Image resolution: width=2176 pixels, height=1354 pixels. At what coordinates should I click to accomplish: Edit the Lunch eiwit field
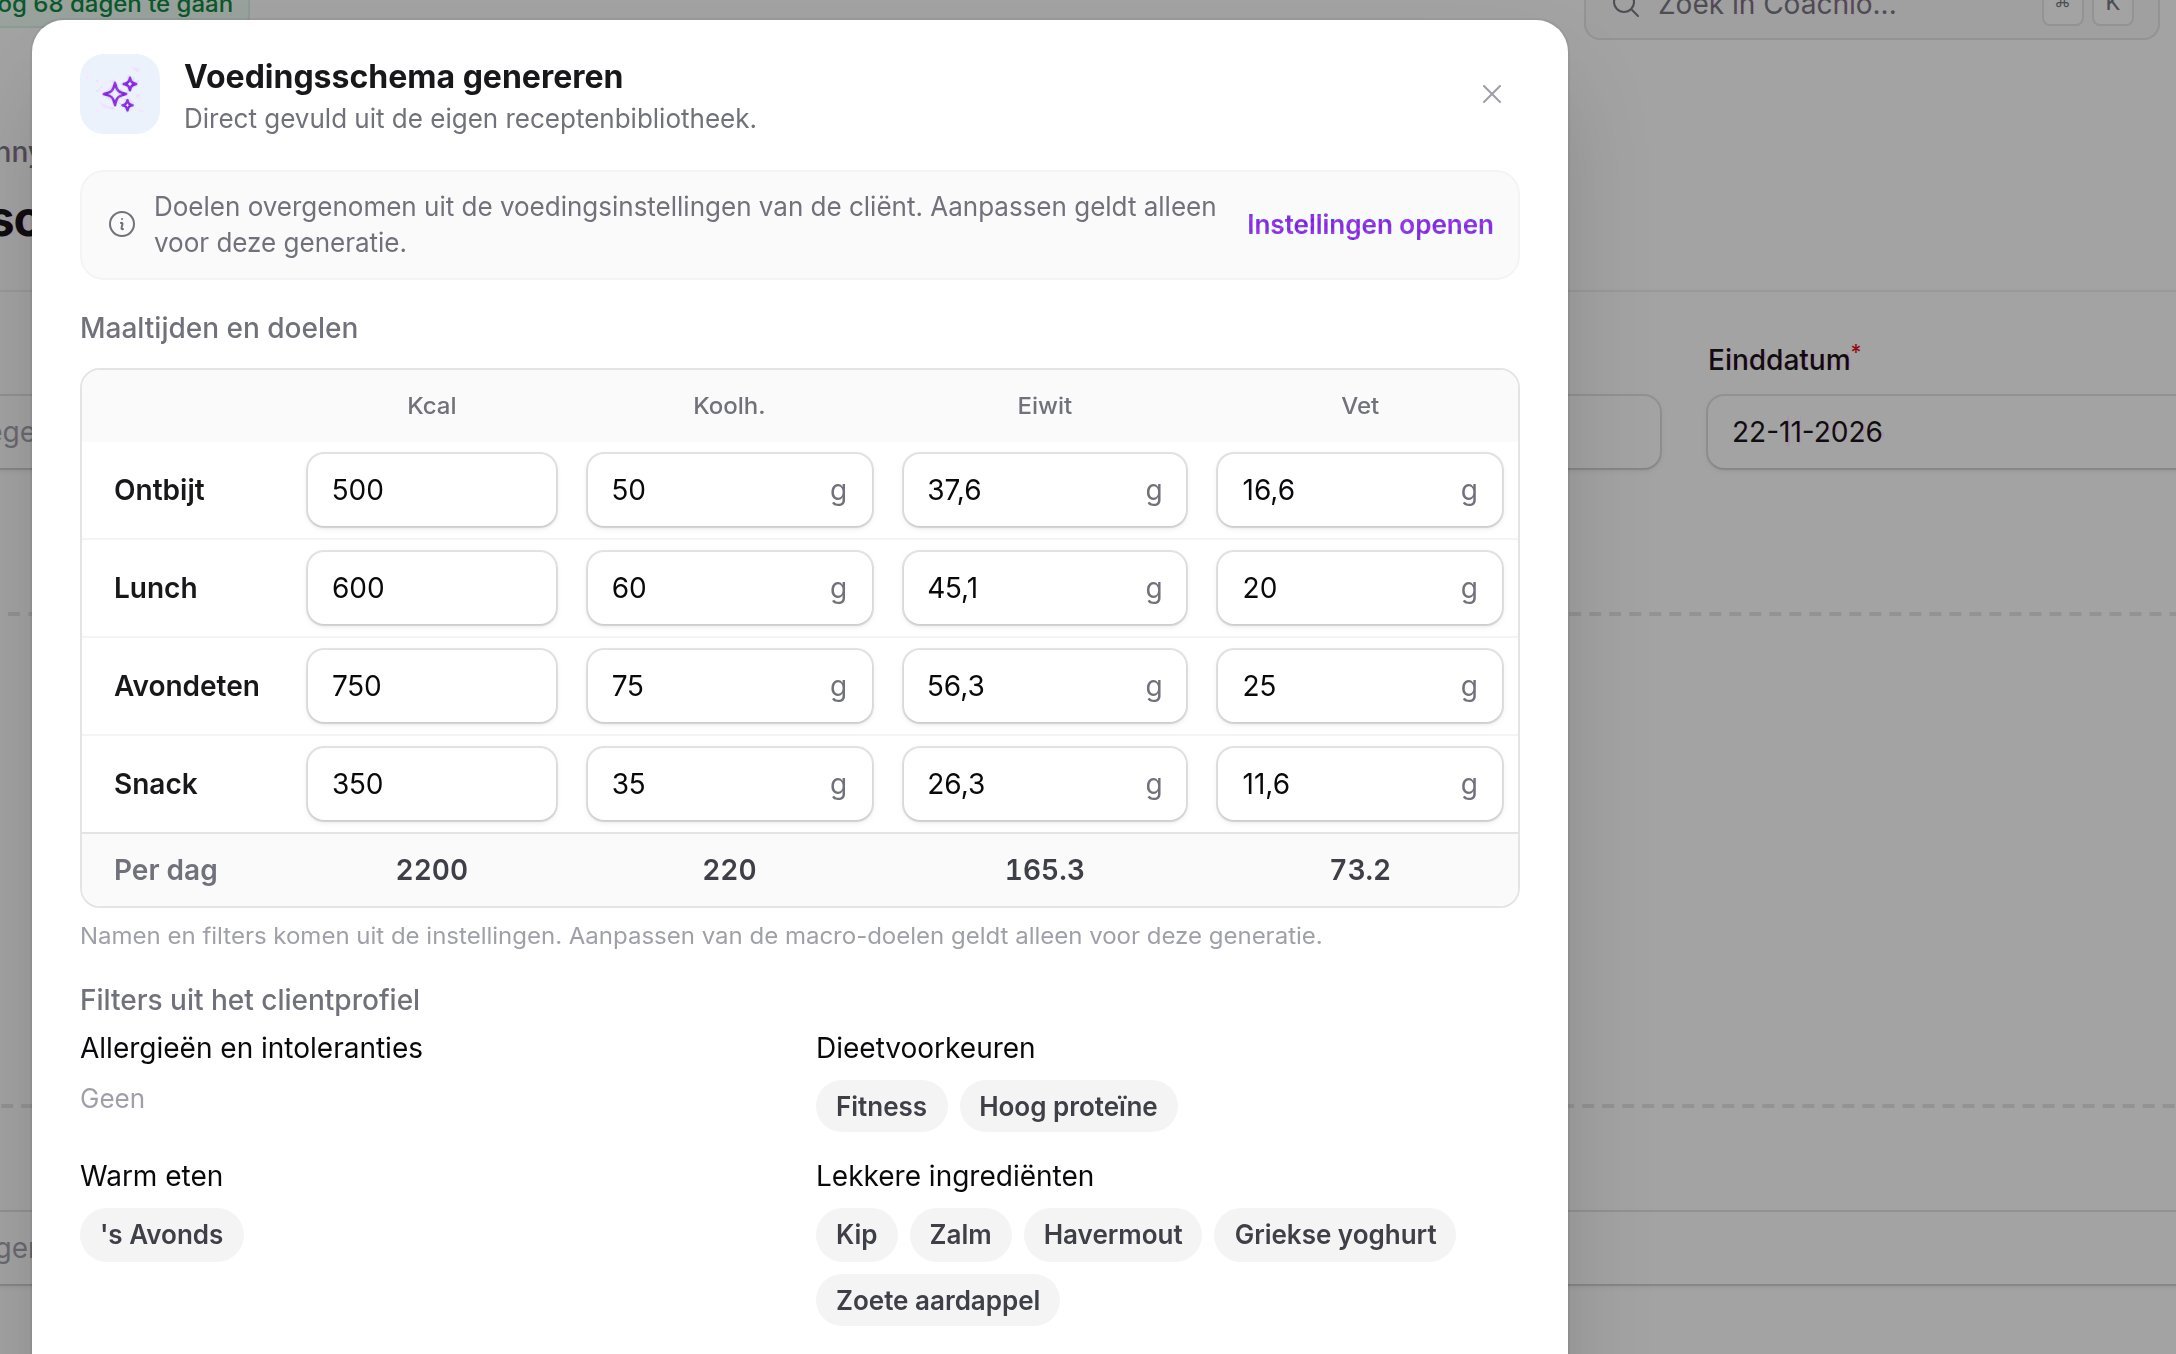[1044, 588]
